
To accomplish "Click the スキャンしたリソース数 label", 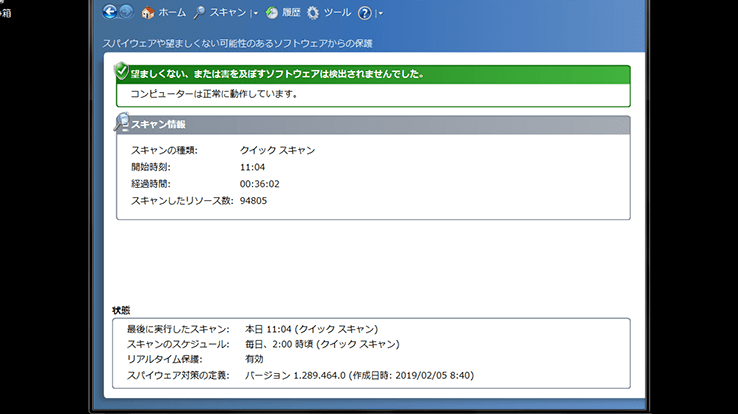I will 182,201.
